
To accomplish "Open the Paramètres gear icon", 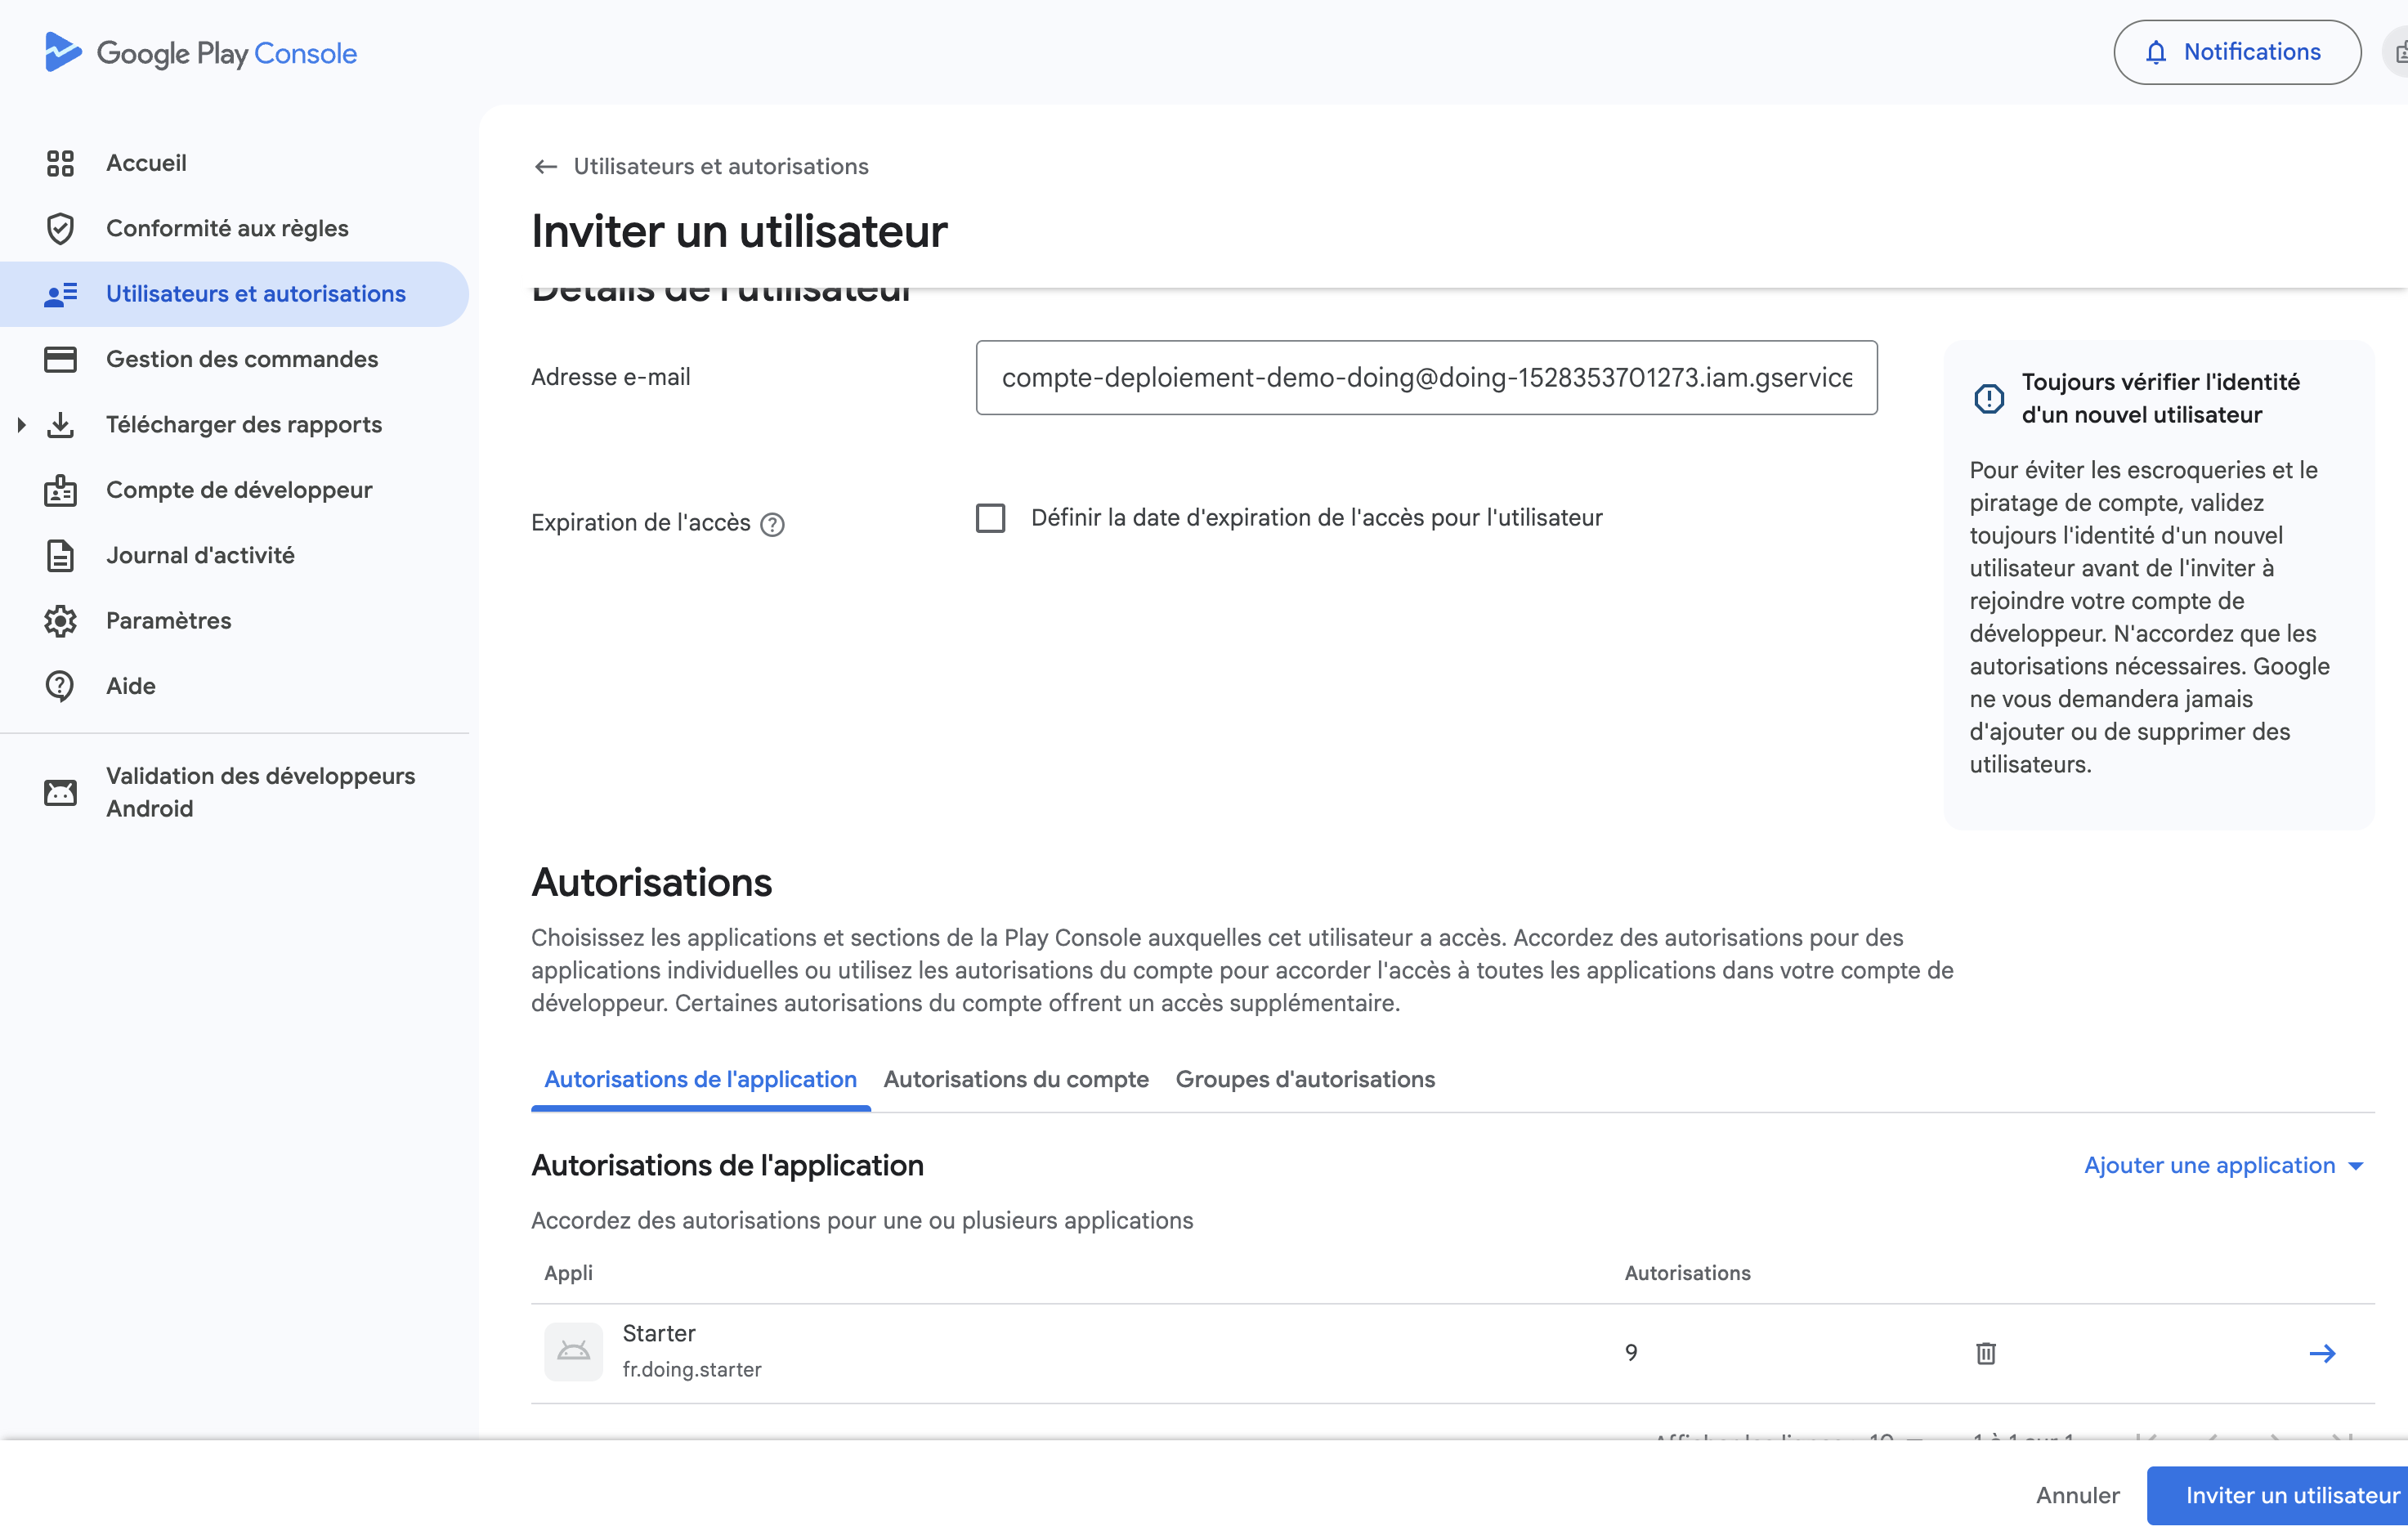I will pyautogui.click(x=60, y=621).
